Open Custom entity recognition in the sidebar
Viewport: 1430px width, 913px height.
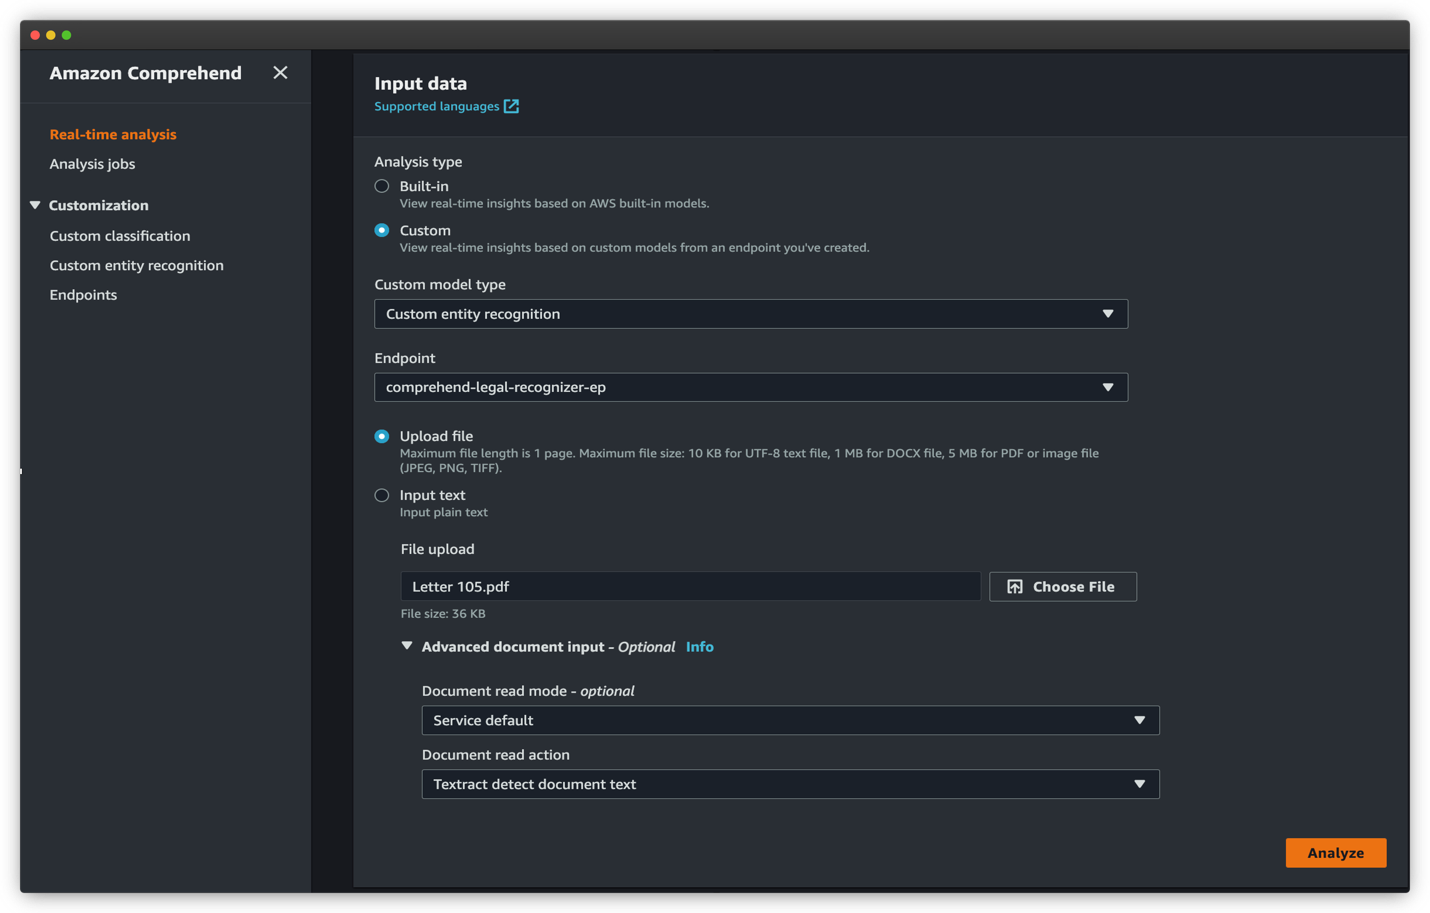click(x=136, y=265)
